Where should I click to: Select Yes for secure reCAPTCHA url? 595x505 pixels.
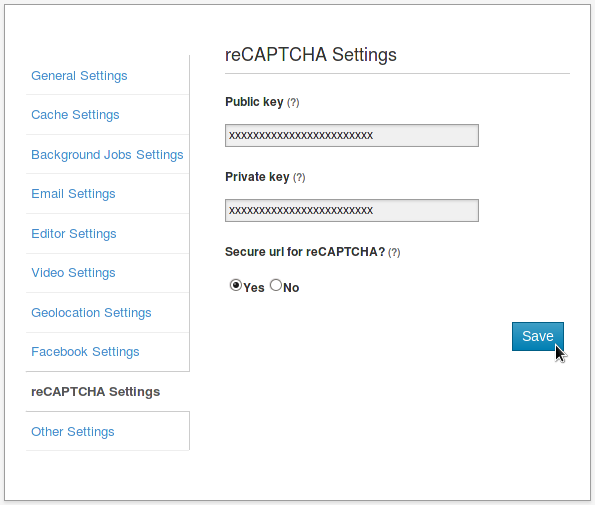click(x=236, y=285)
